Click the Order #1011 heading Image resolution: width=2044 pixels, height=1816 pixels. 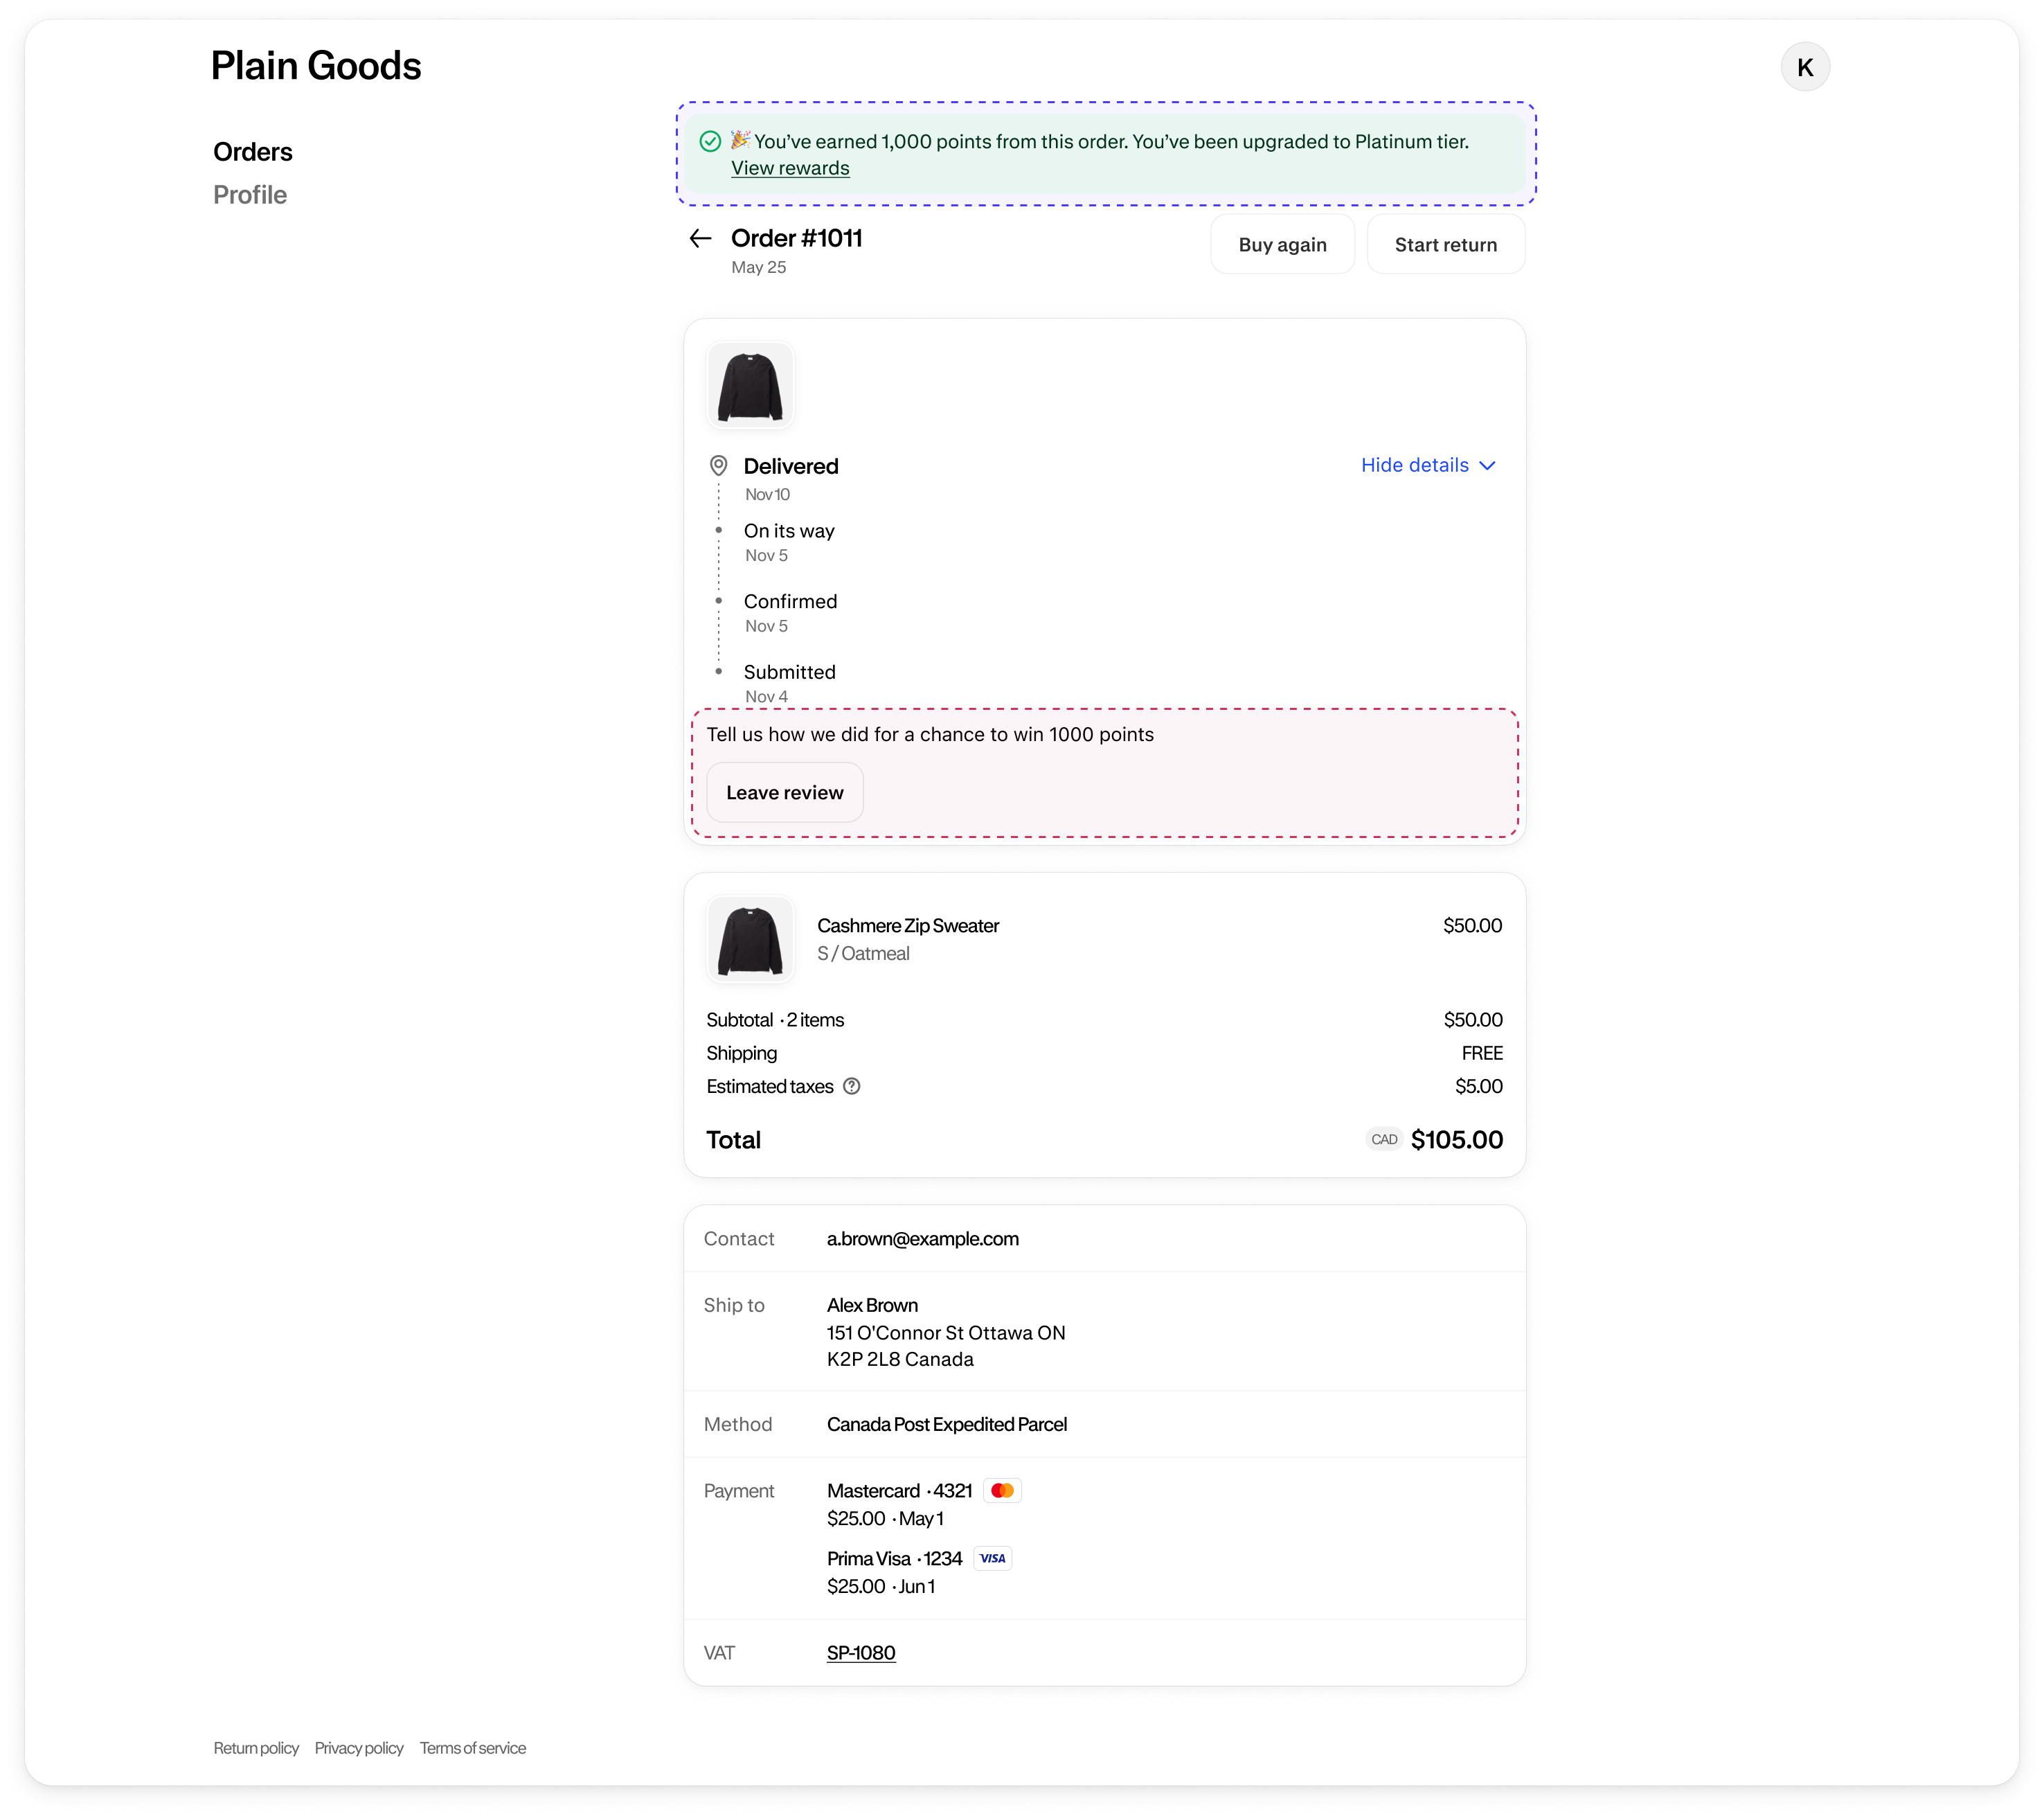tap(796, 238)
